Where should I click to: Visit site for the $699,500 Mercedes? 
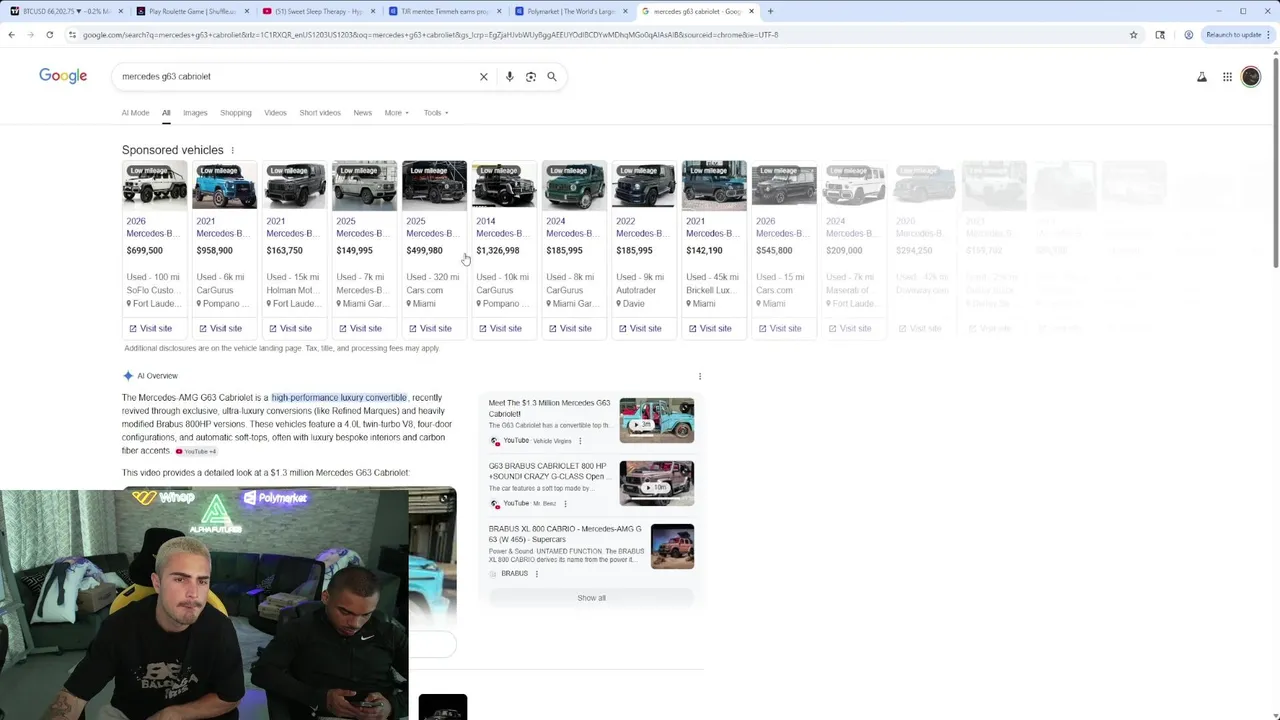(151, 328)
